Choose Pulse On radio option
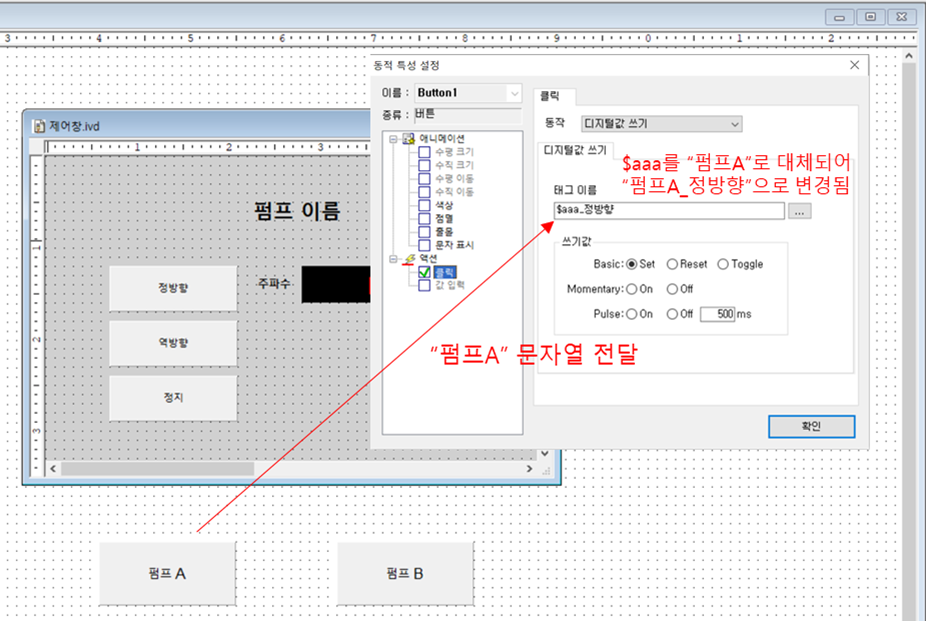This screenshot has width=926, height=621. 632,314
